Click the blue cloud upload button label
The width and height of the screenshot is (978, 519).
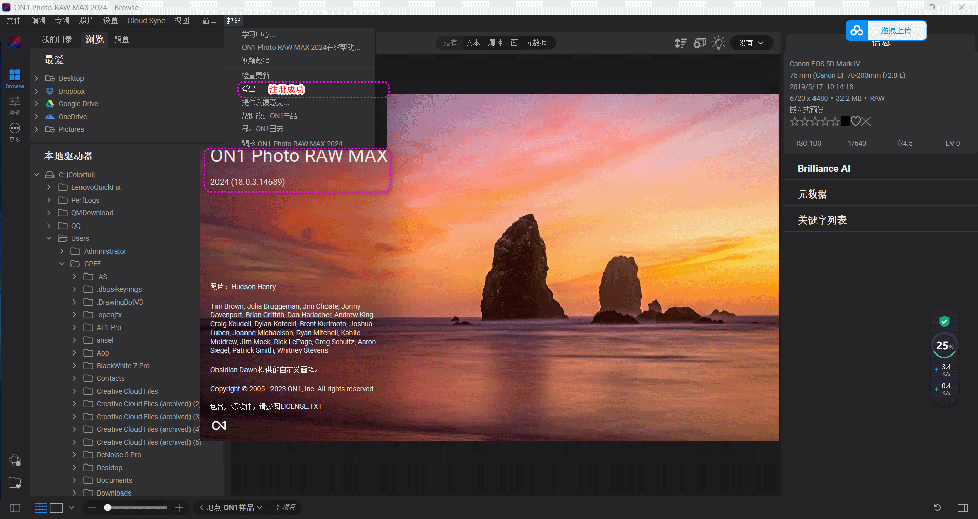click(895, 30)
